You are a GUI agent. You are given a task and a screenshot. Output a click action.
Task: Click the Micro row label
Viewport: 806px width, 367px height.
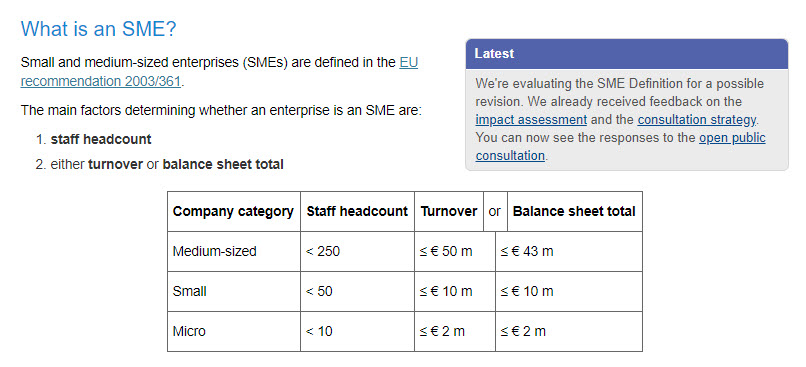point(234,332)
